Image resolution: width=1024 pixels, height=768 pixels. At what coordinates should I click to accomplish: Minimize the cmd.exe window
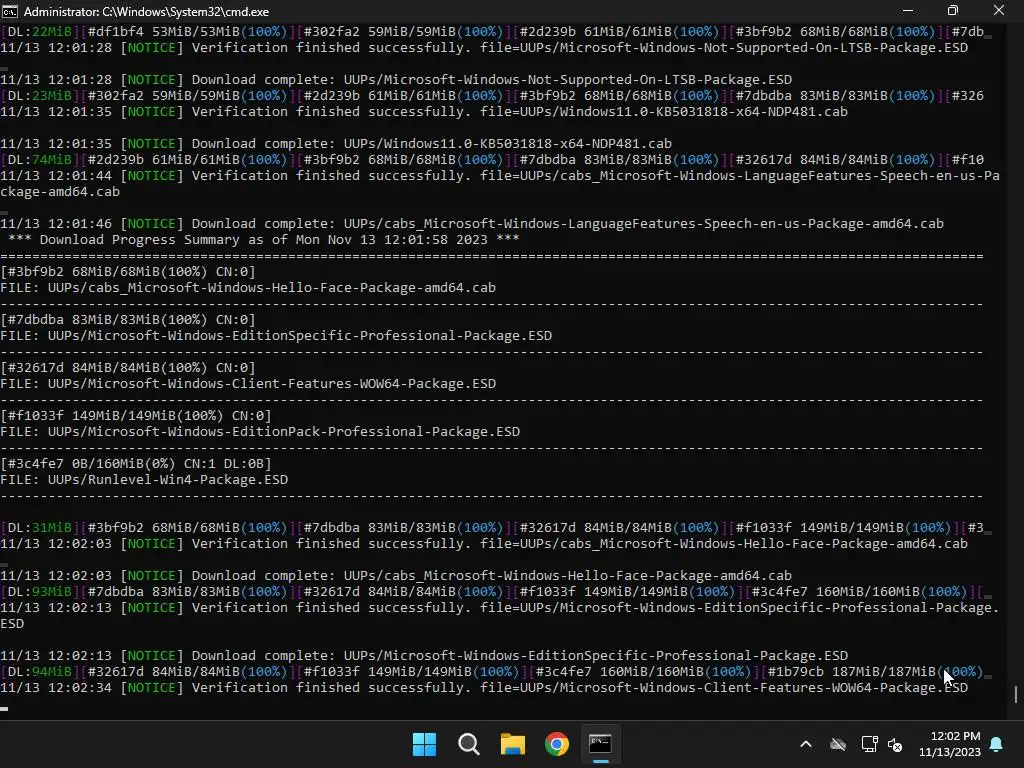point(908,10)
